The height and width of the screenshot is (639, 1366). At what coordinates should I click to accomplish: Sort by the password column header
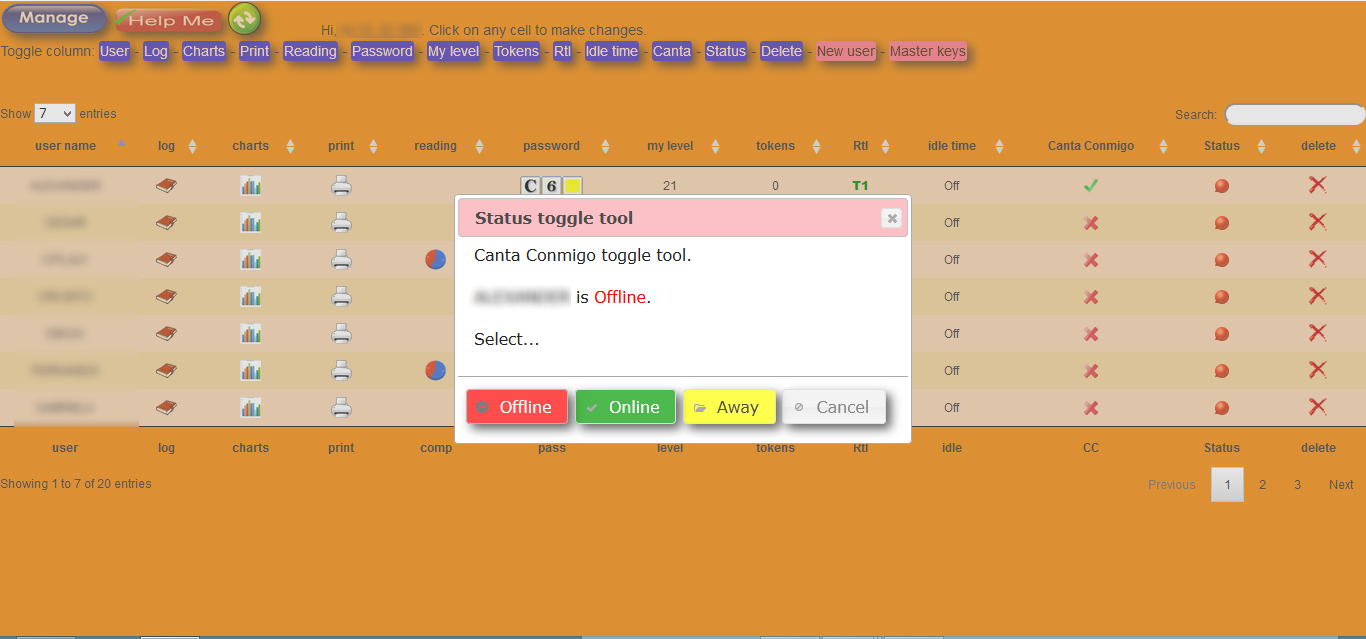click(x=551, y=146)
